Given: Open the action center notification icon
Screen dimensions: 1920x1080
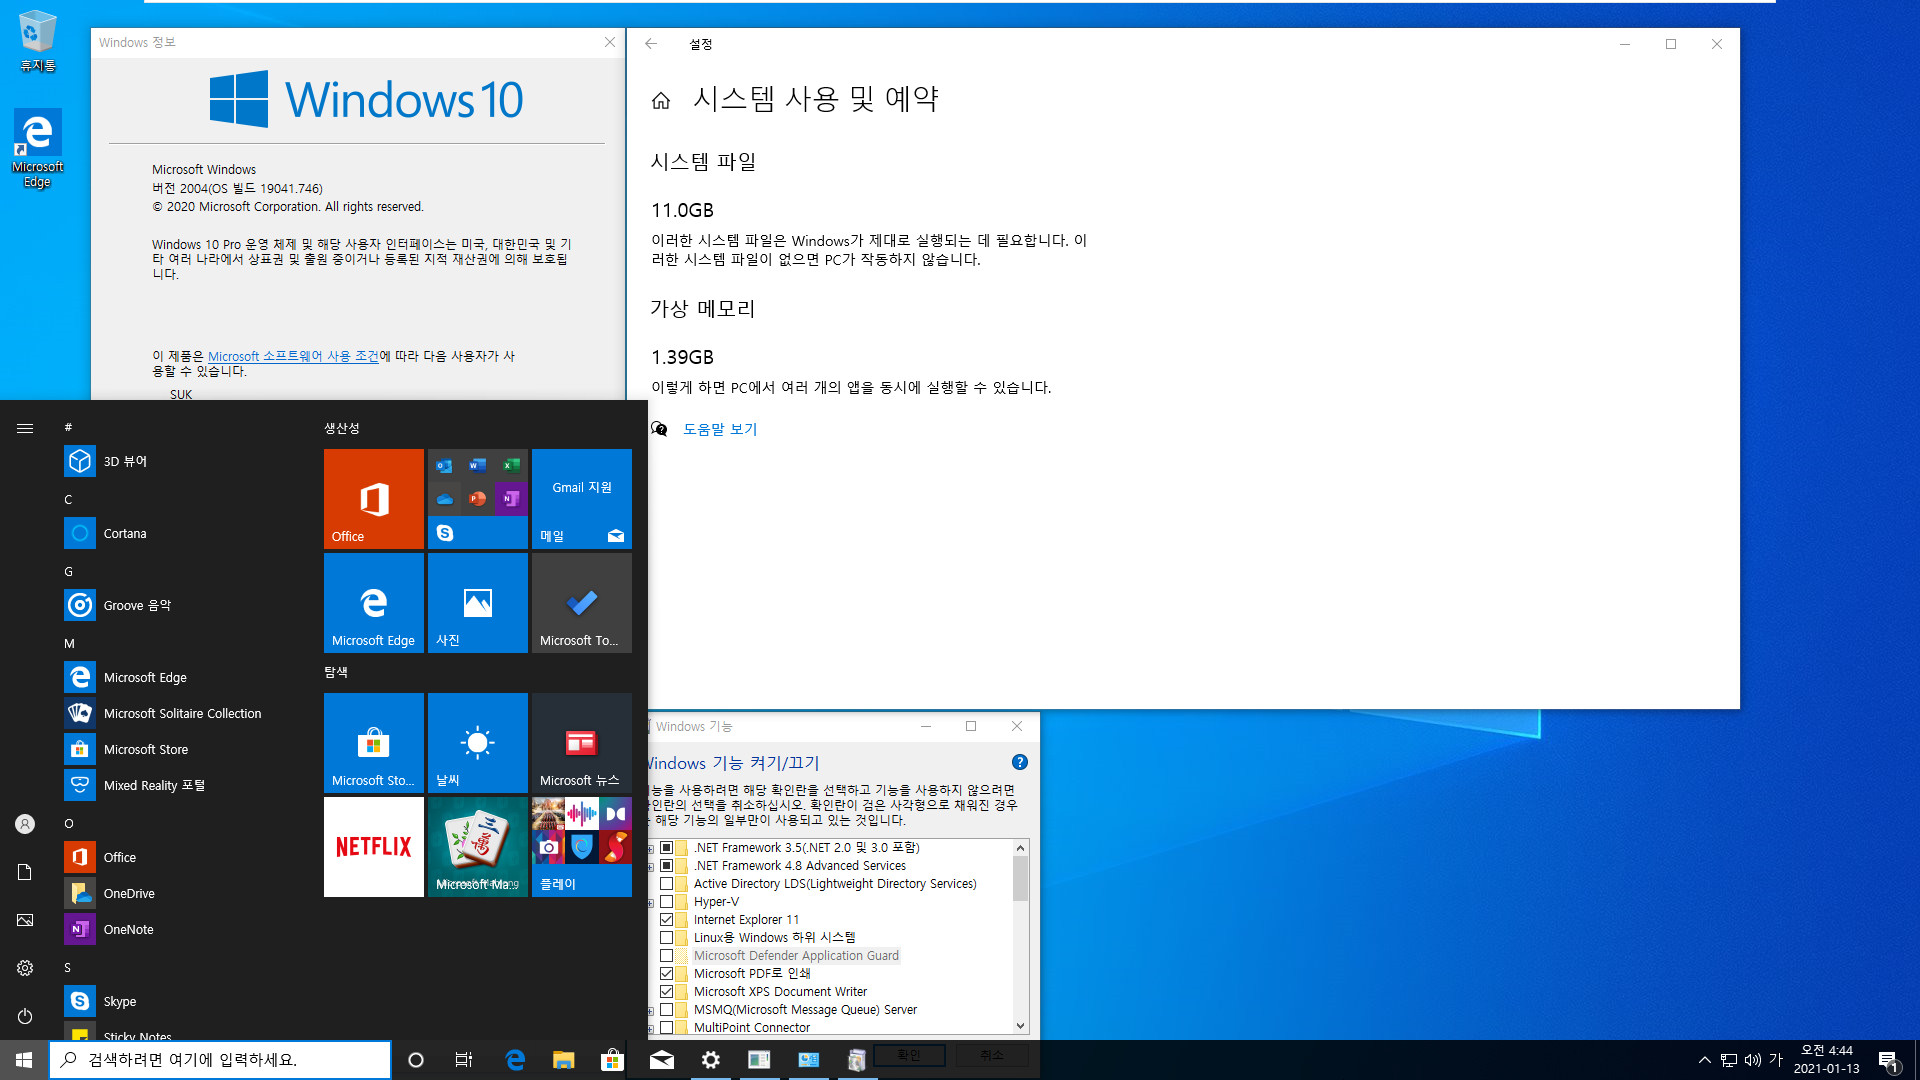Looking at the screenshot, I should [1889, 1061].
